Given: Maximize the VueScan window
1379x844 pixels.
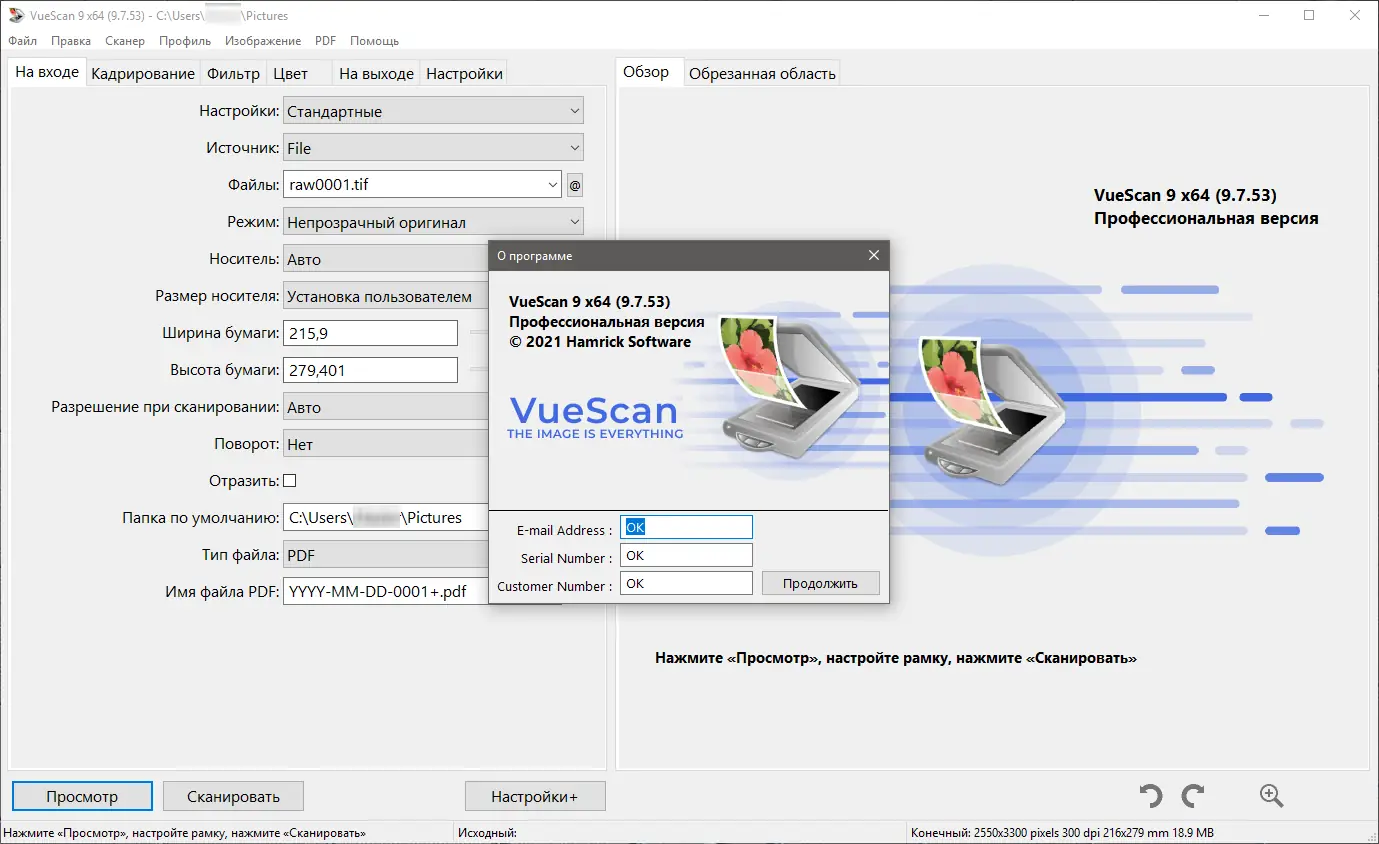Looking at the screenshot, I should coord(1309,15).
